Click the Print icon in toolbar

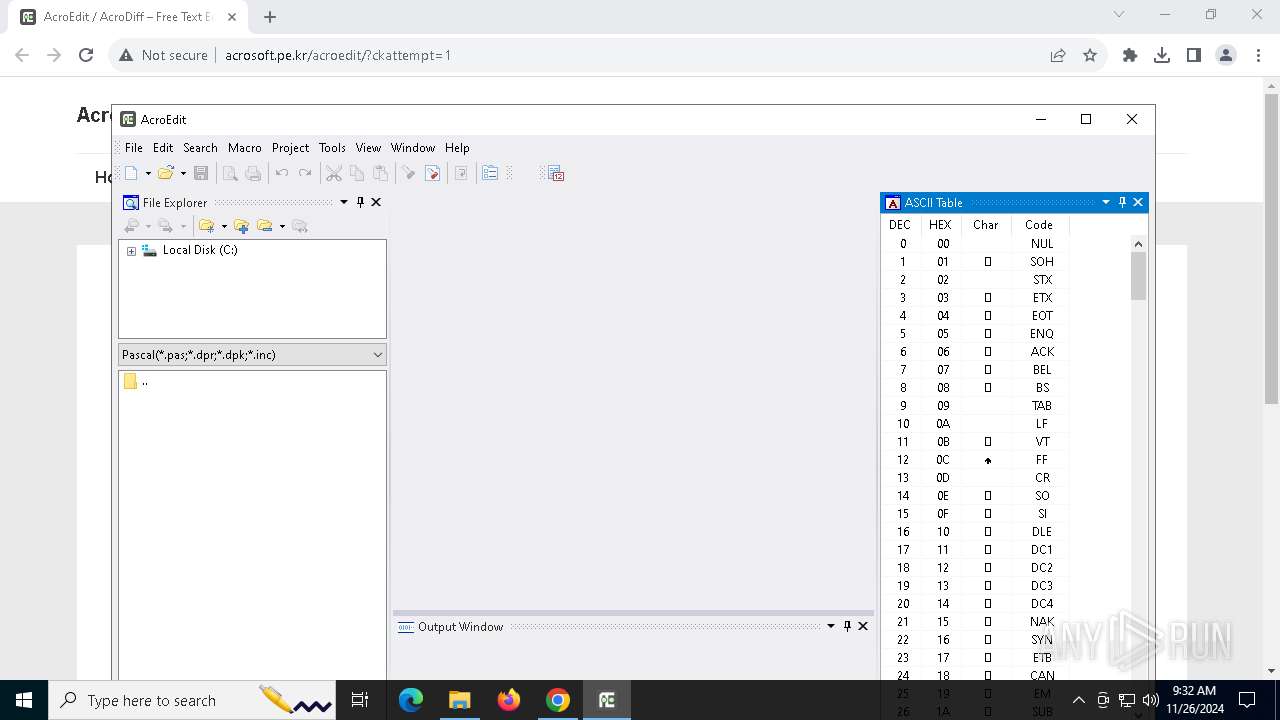click(x=253, y=173)
